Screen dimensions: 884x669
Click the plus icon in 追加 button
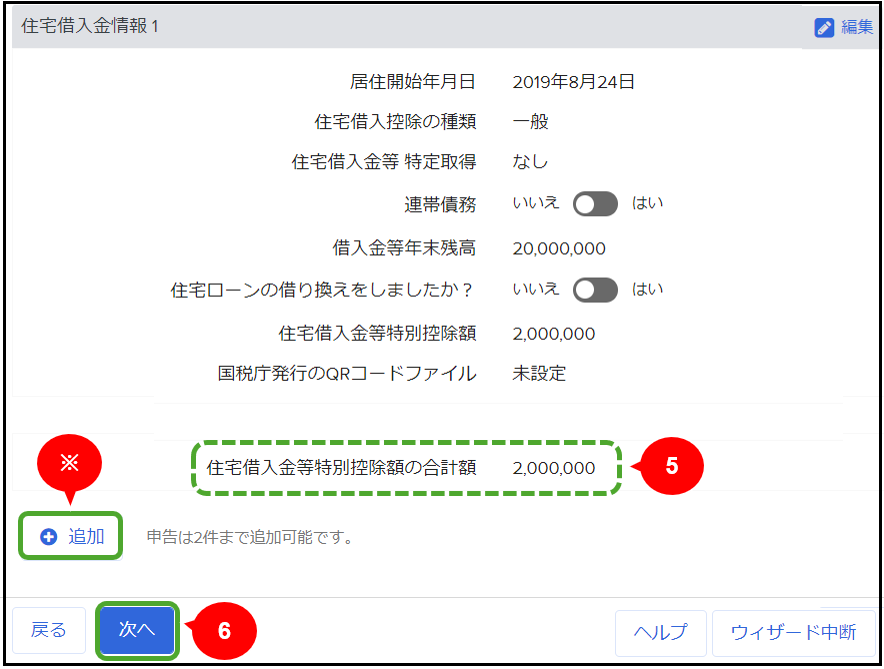coord(48,537)
